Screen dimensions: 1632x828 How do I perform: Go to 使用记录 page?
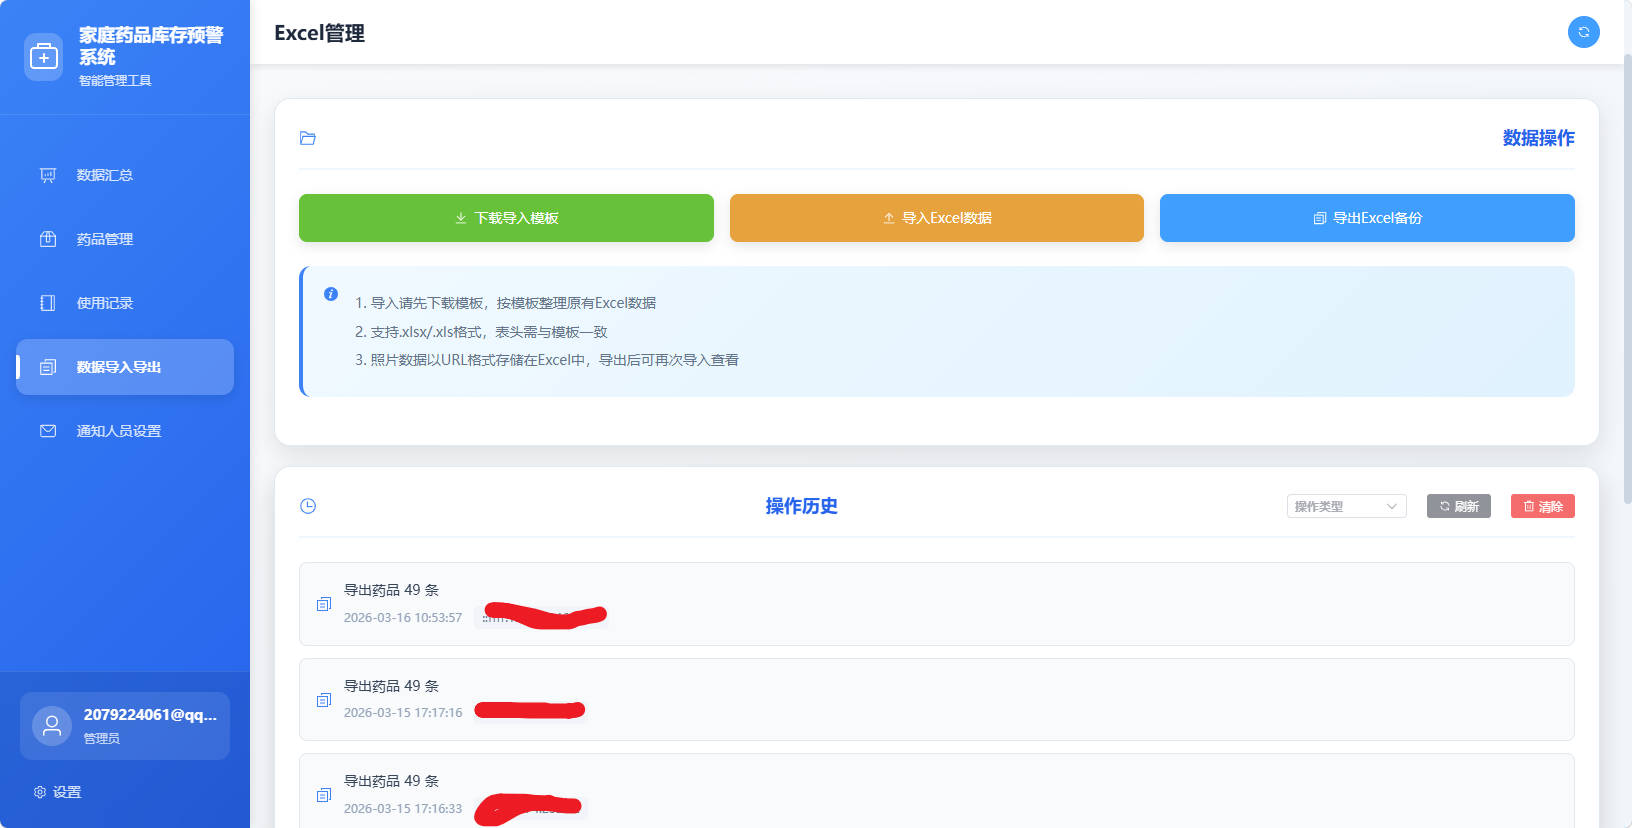125,303
